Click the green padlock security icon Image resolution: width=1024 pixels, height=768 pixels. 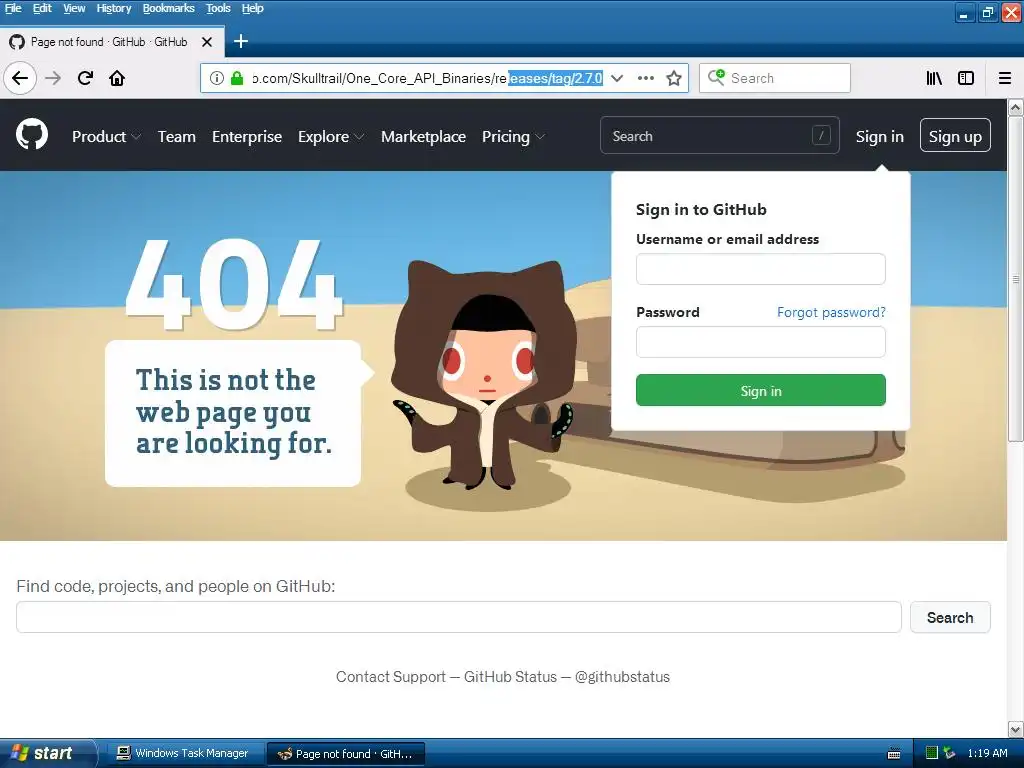(237, 78)
